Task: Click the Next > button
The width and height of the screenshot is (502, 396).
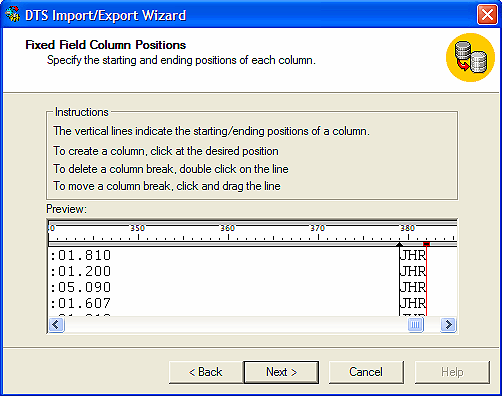Action: pyautogui.click(x=281, y=372)
